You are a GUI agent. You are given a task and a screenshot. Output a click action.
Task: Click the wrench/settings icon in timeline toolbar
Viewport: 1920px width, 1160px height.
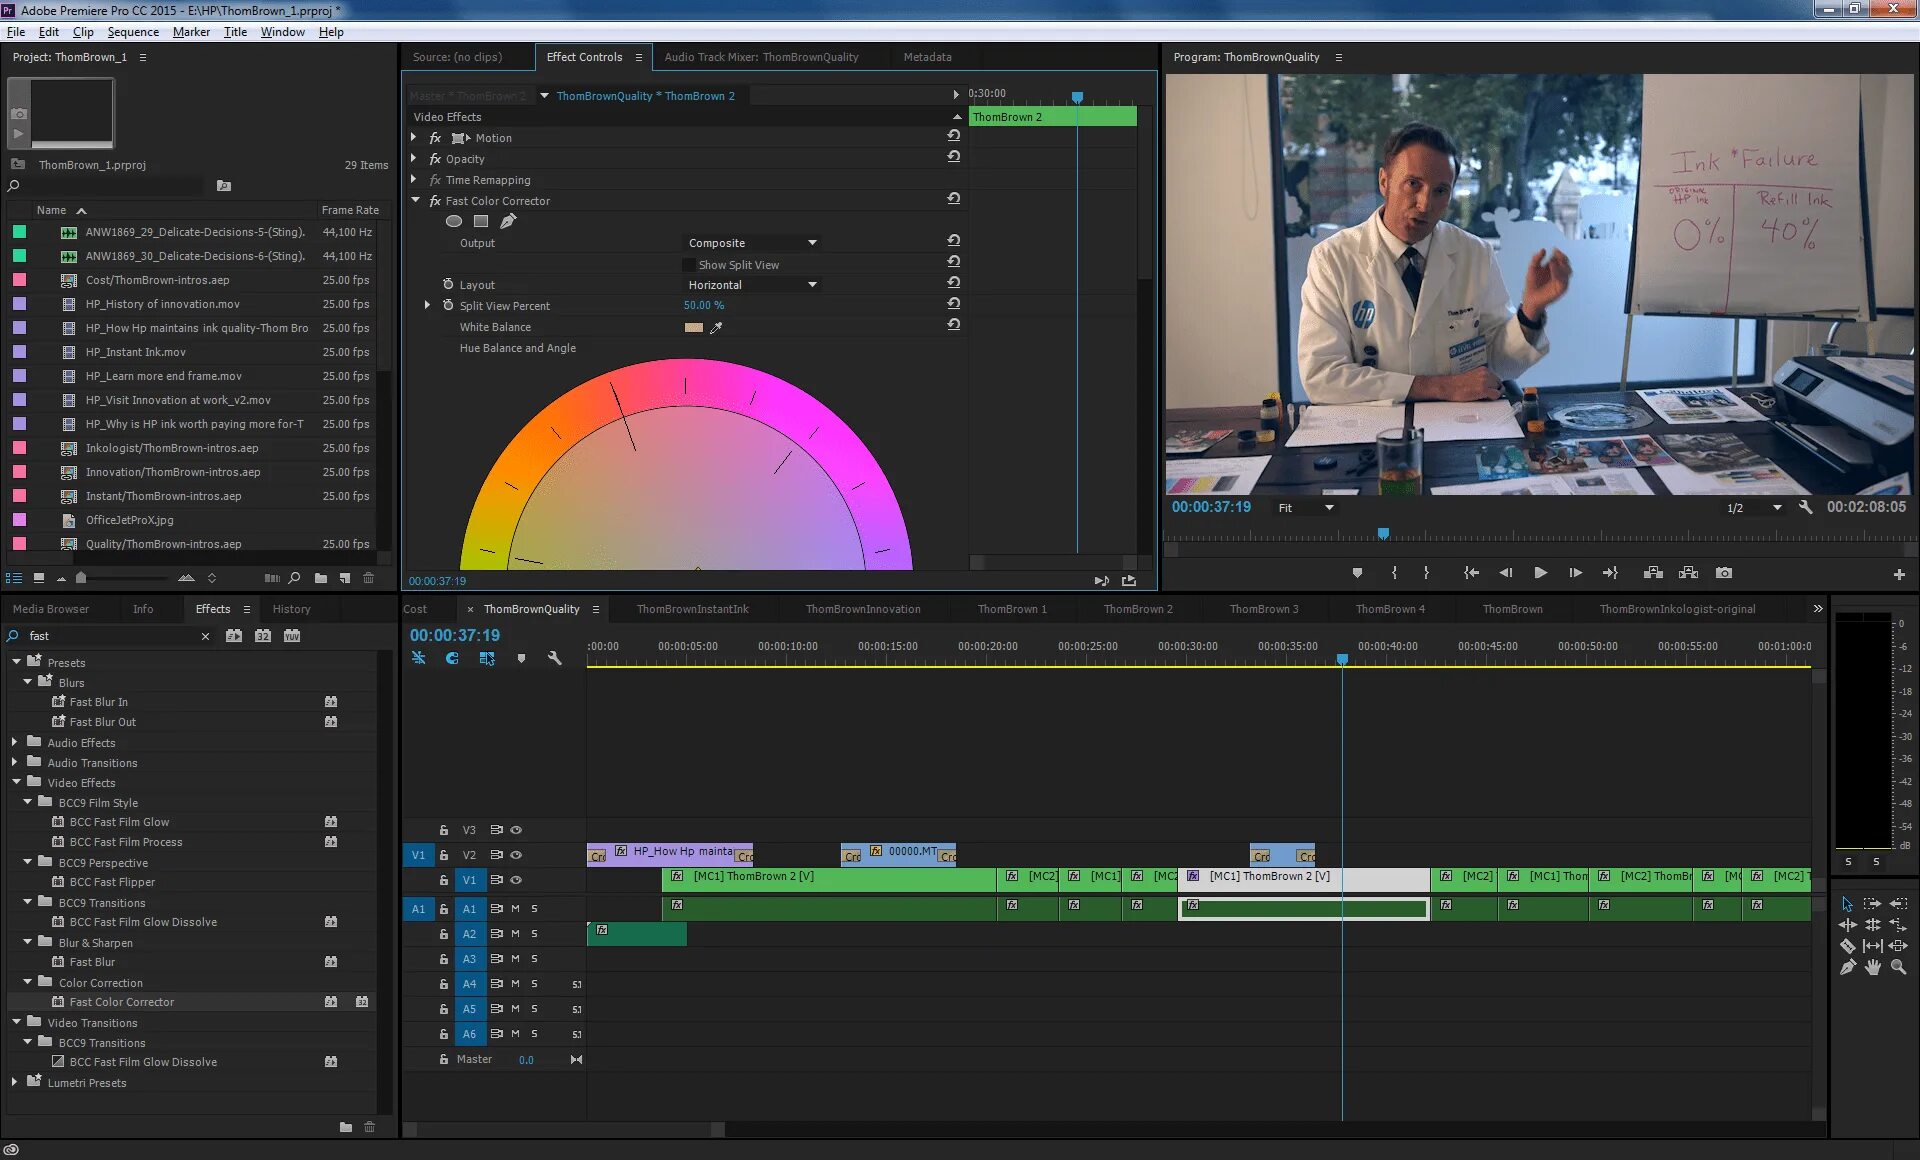[x=554, y=660]
